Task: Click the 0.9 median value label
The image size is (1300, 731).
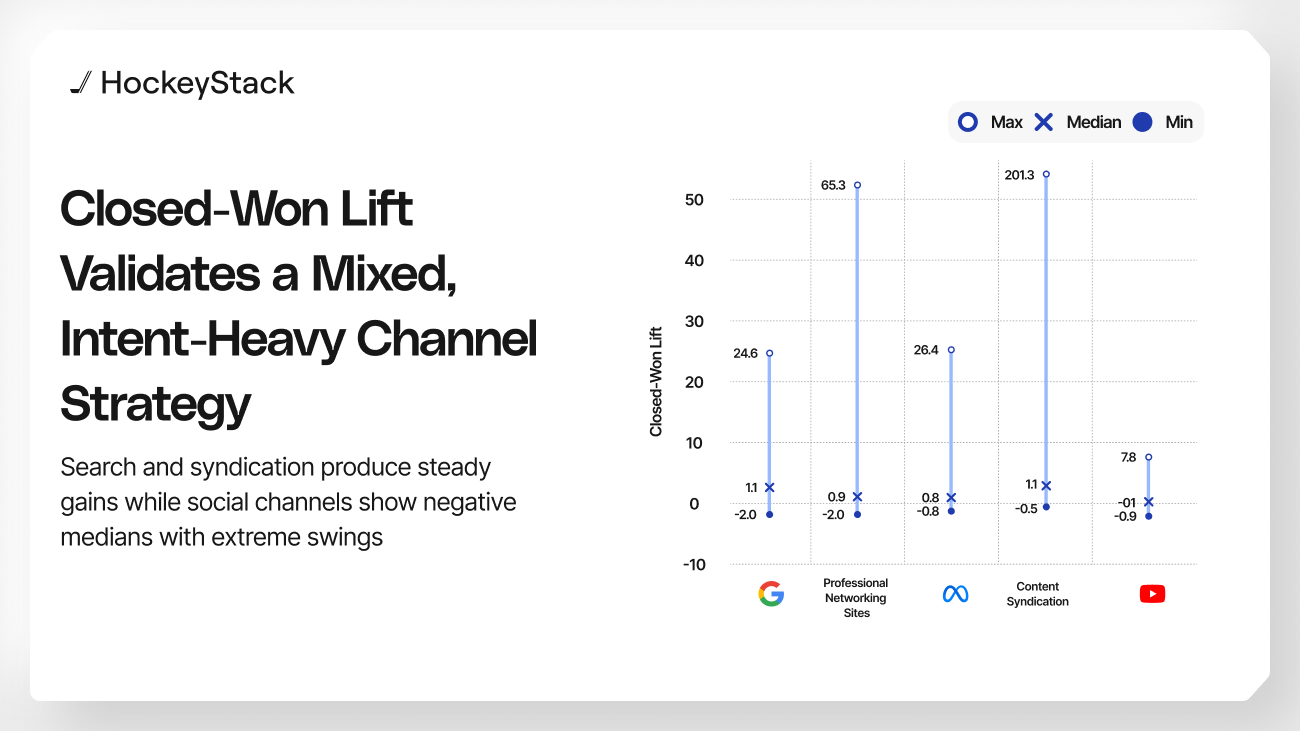Action: point(837,497)
